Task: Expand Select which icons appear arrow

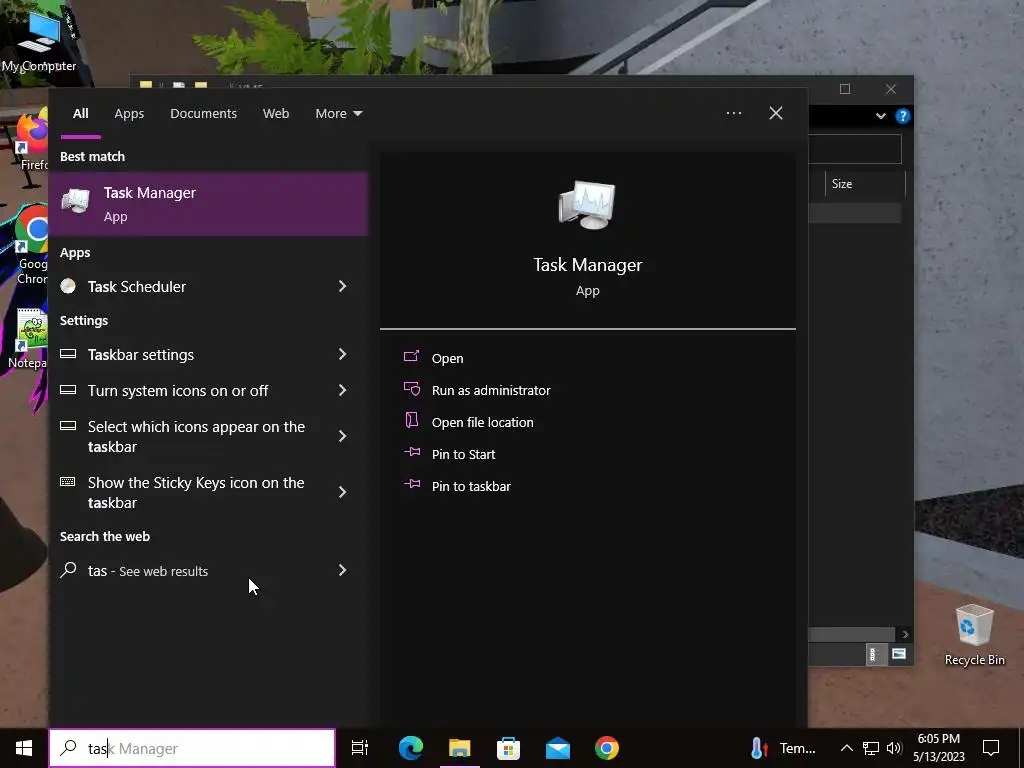Action: 342,436
